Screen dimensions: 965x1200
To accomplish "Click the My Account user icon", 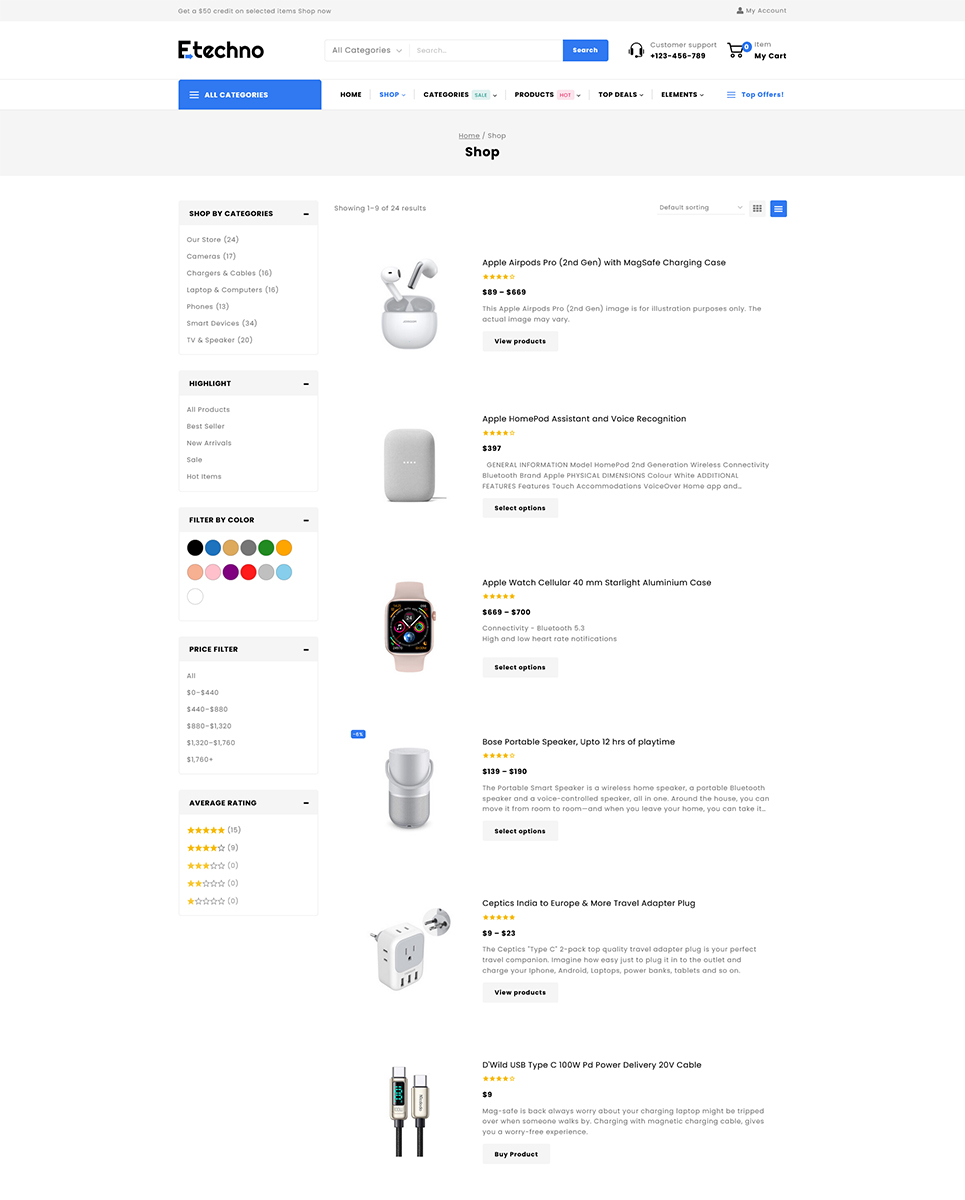I will point(740,11).
